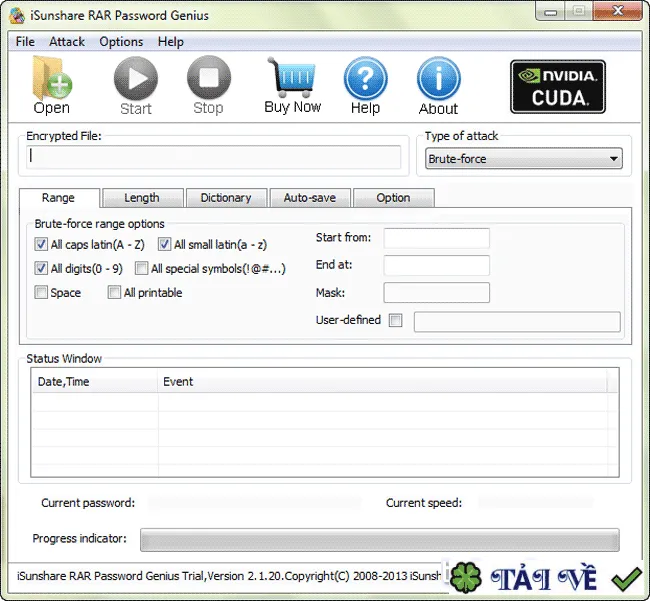This screenshot has height=601, width=650.
Task: Minimize the window
Action: point(550,12)
